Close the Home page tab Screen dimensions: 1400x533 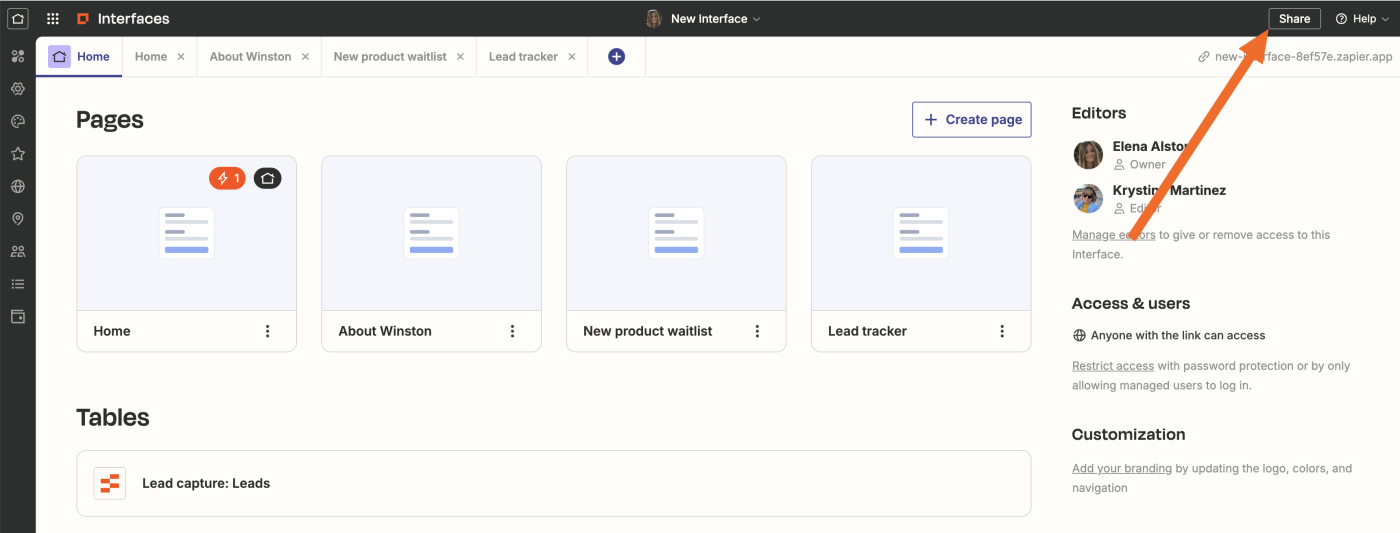pos(181,57)
